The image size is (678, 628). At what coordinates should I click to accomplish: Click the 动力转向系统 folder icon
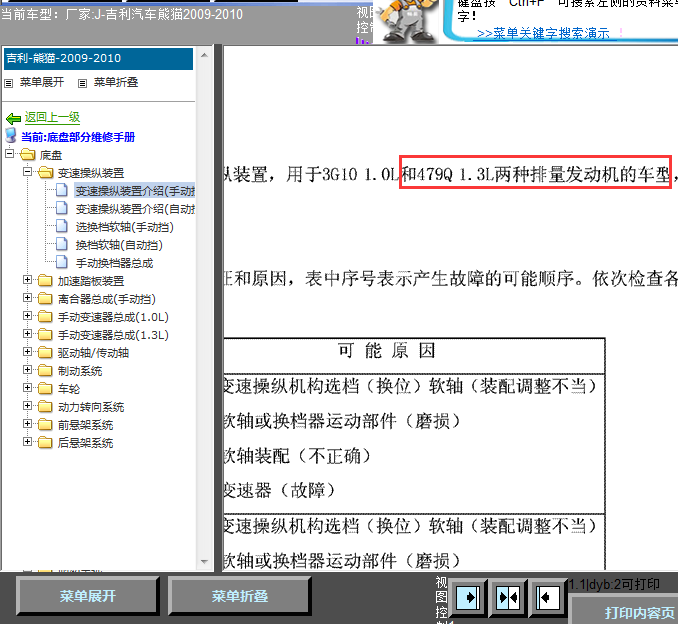point(45,407)
